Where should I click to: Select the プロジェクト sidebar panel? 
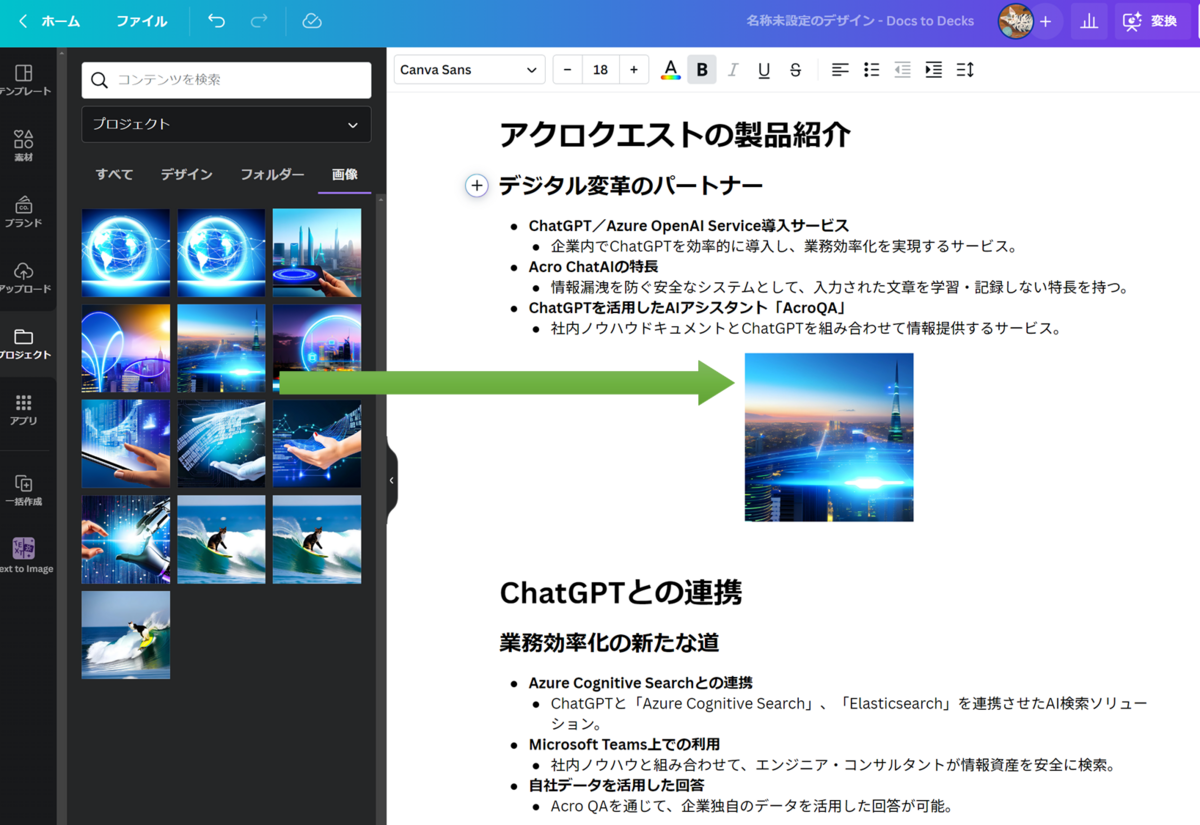pos(24,343)
